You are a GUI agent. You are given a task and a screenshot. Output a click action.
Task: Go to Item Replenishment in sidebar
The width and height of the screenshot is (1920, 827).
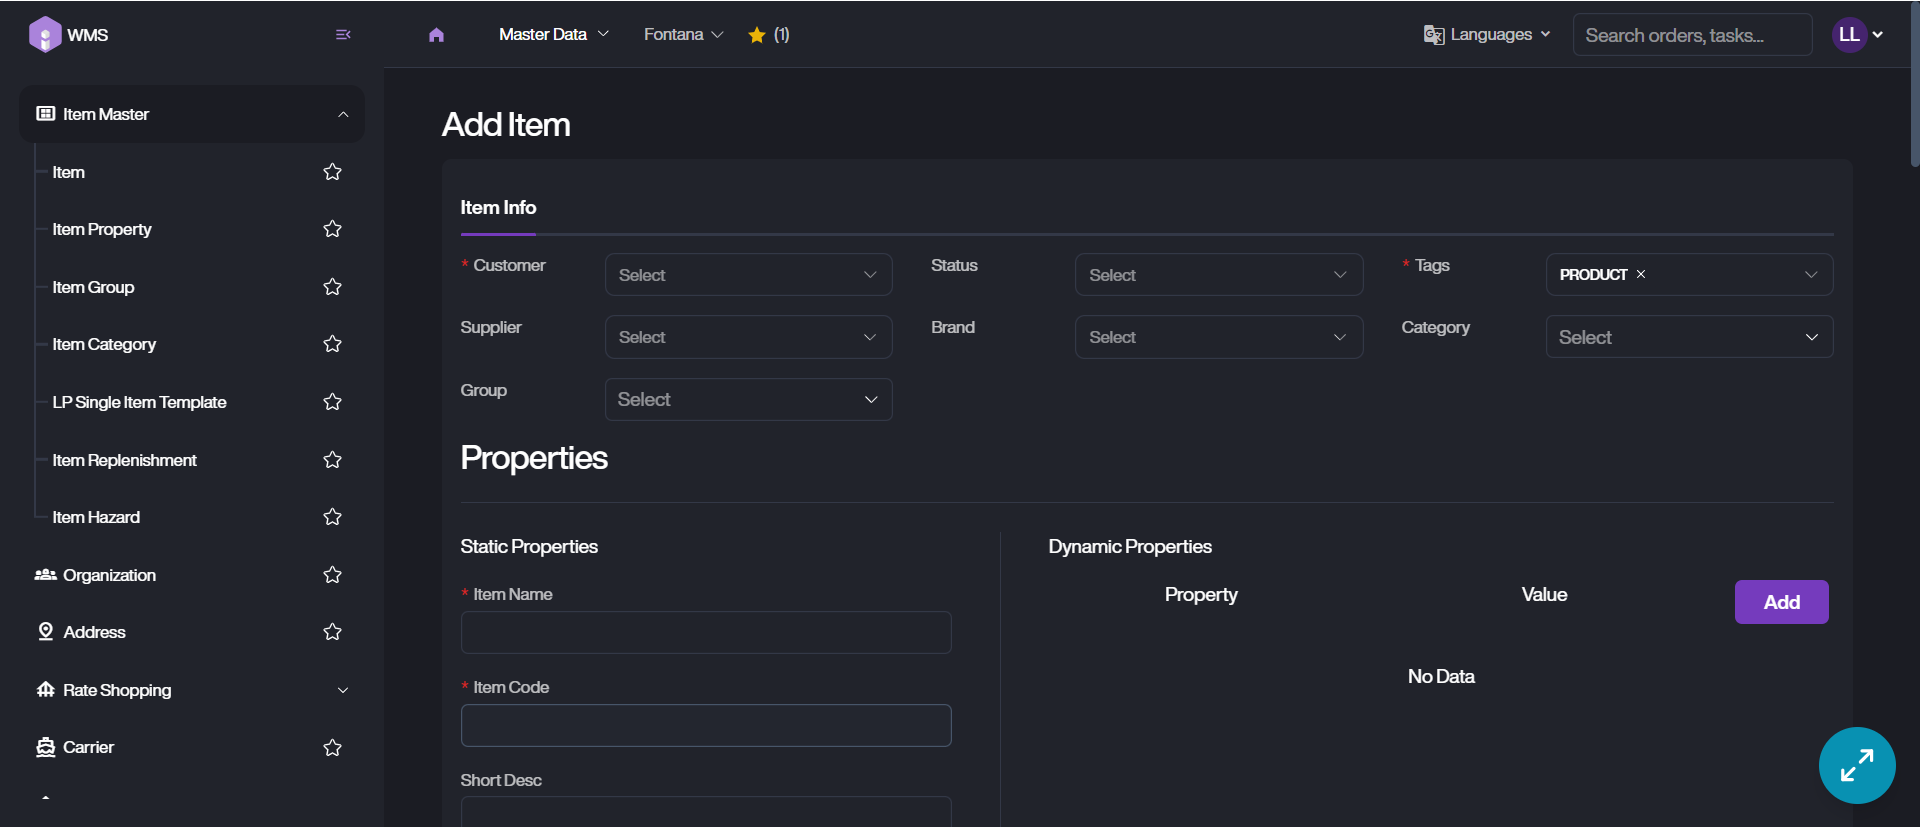pos(125,460)
